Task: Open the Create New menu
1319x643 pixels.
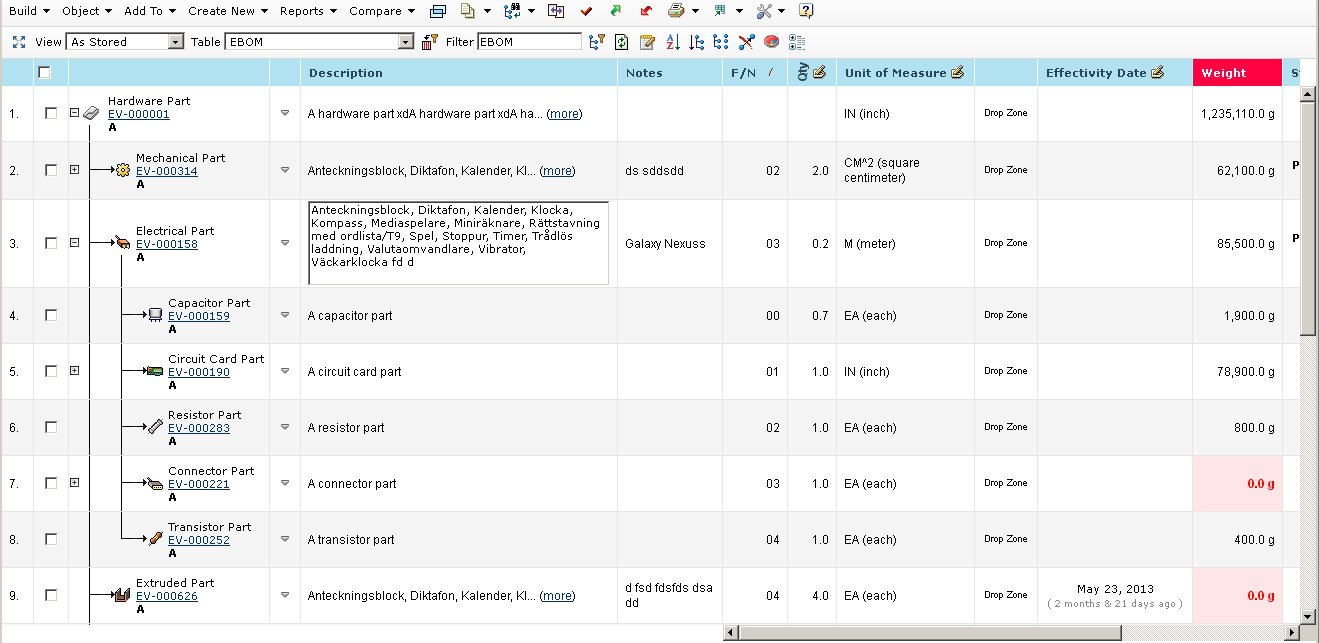Action: pyautogui.click(x=227, y=11)
